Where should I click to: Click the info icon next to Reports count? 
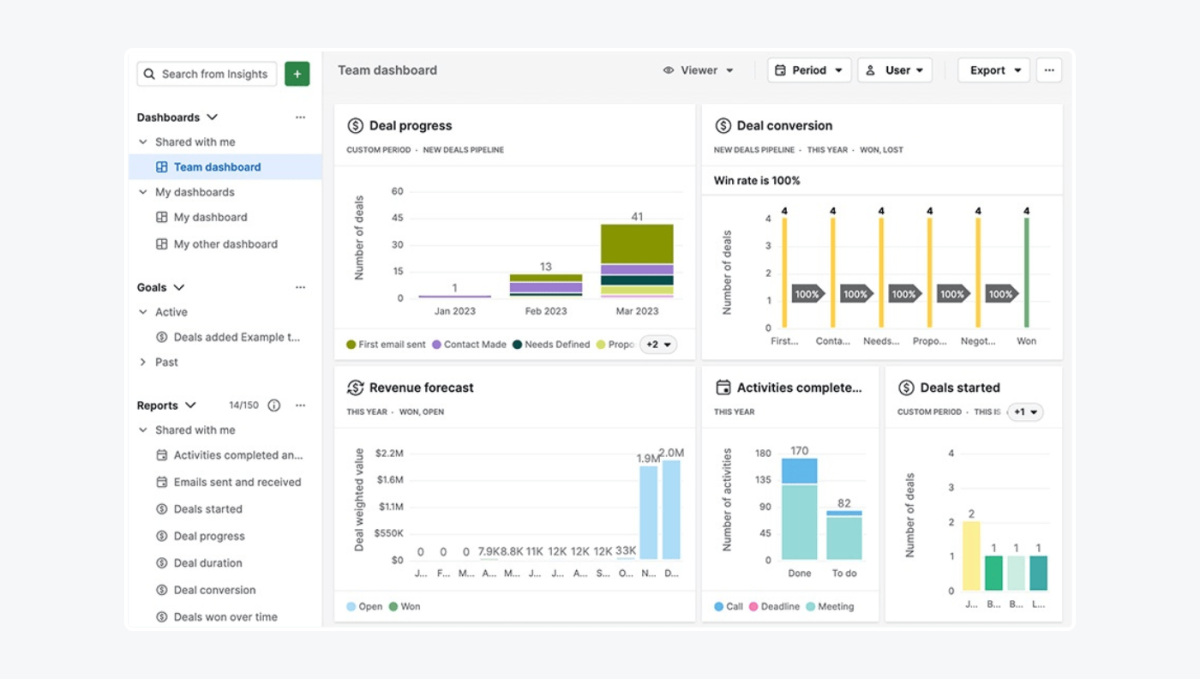coord(274,406)
